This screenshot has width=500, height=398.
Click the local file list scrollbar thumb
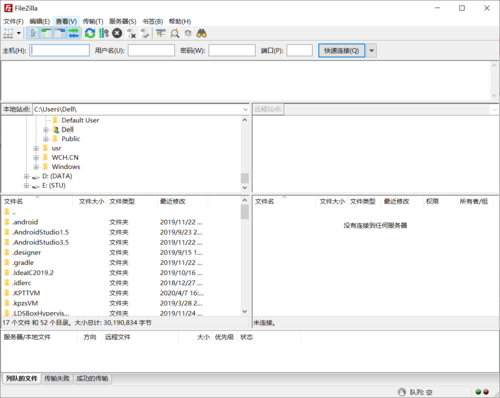point(245,212)
